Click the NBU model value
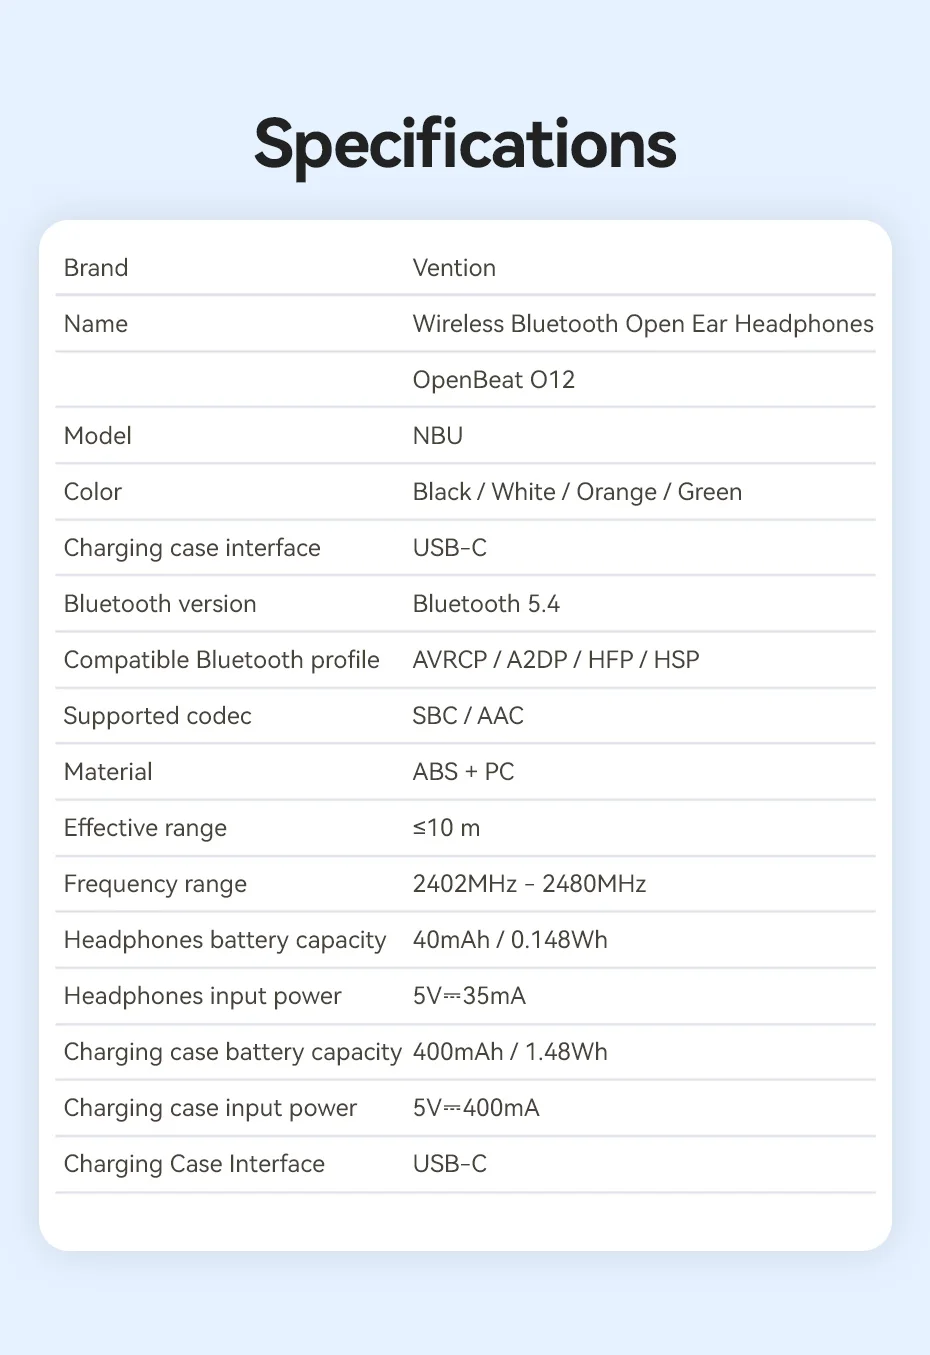Image resolution: width=930 pixels, height=1355 pixels. 437,436
